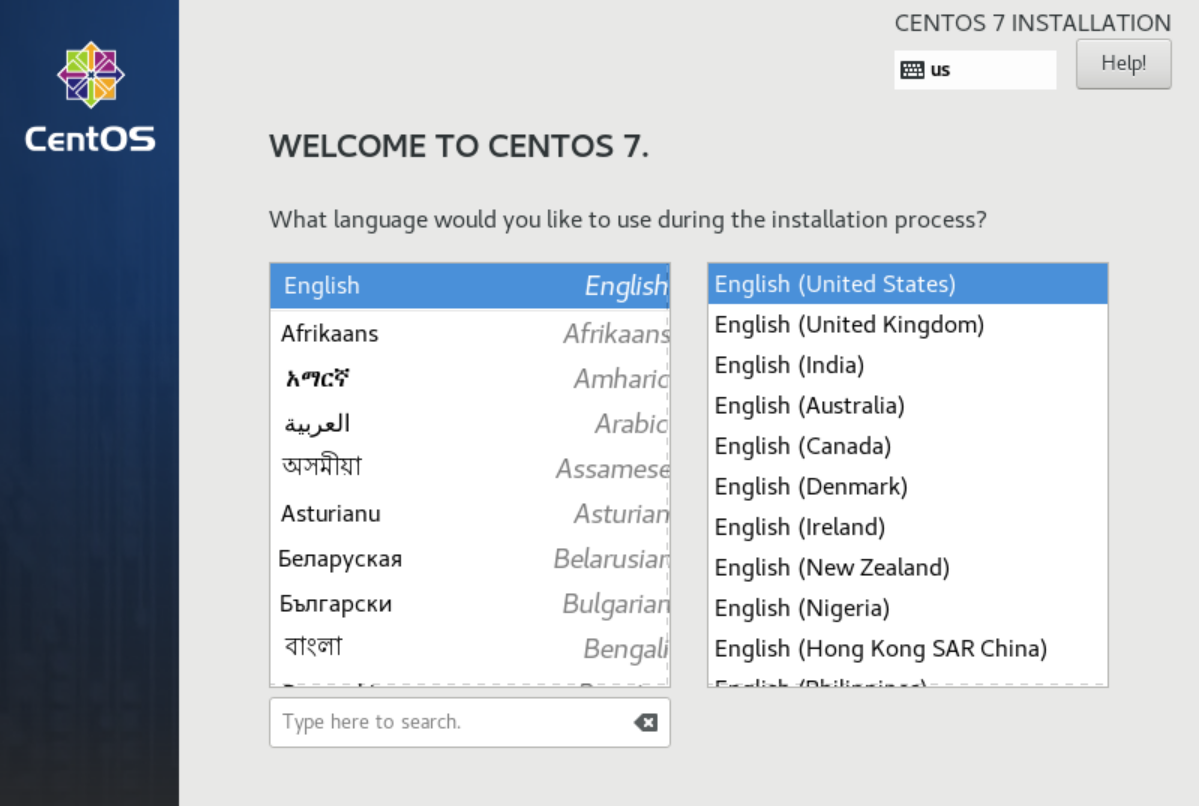
Task: Select the Assamese language entry
Action: (469, 468)
